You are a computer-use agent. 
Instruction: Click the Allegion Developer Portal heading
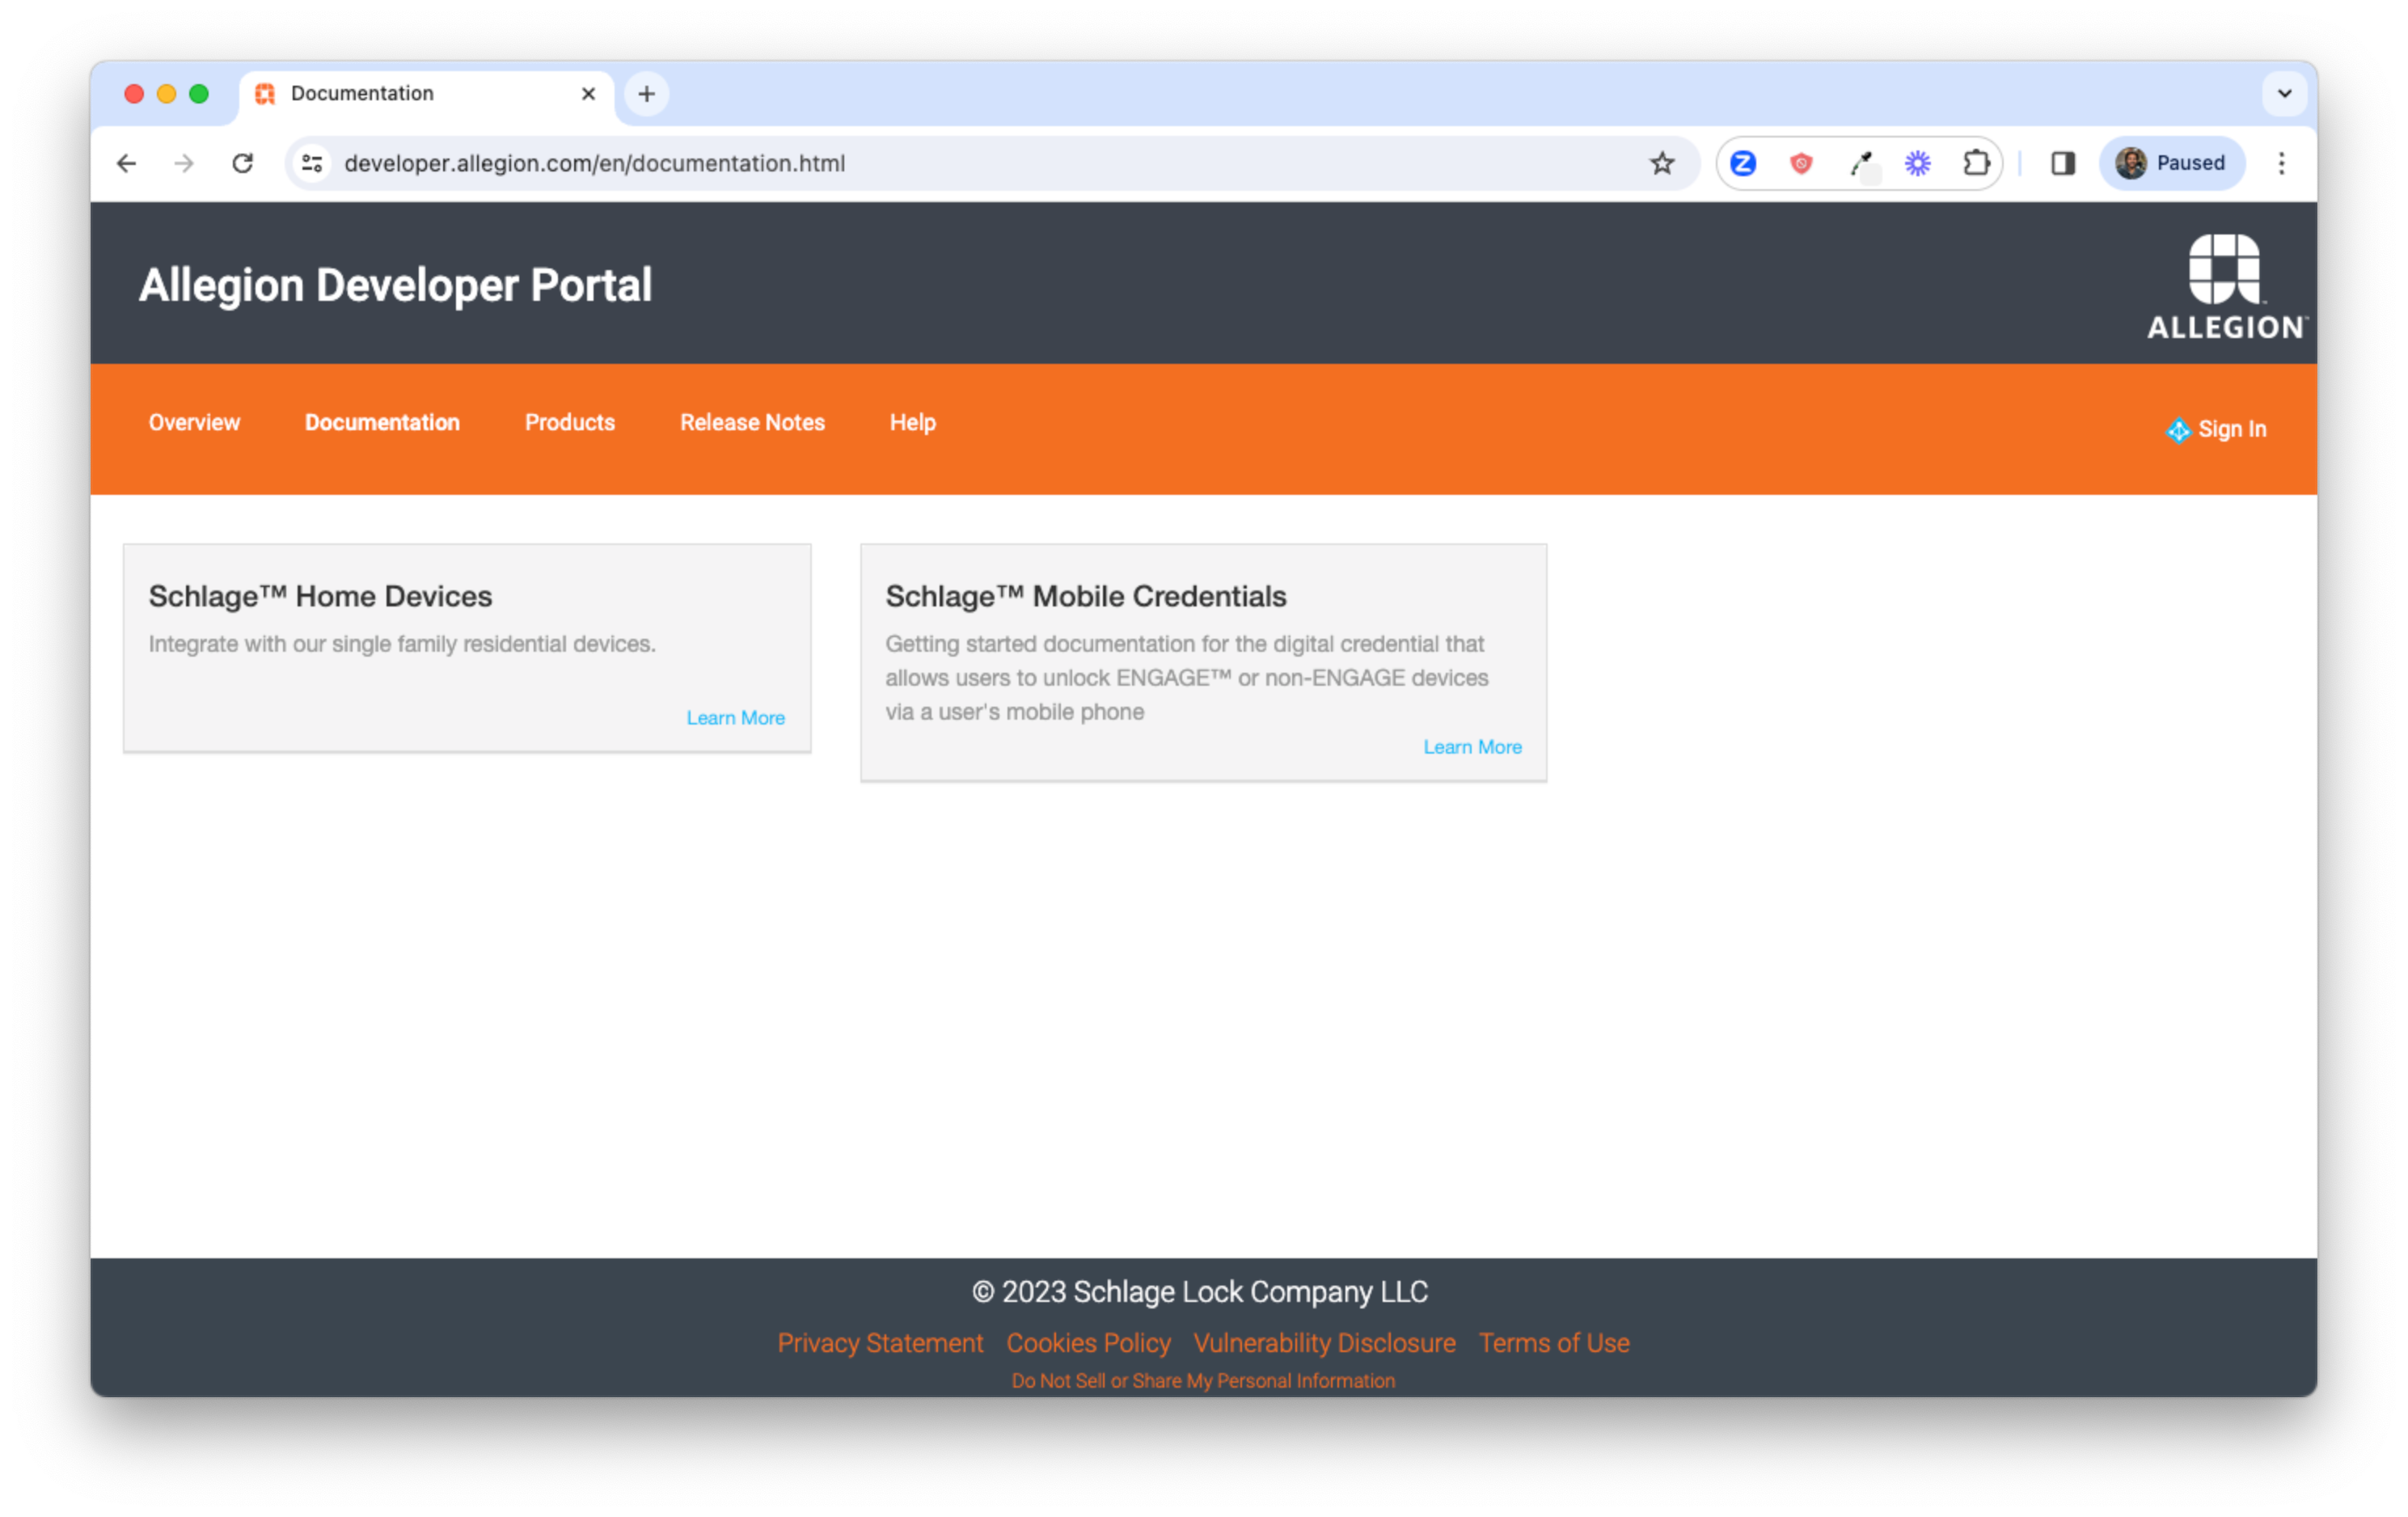click(395, 285)
